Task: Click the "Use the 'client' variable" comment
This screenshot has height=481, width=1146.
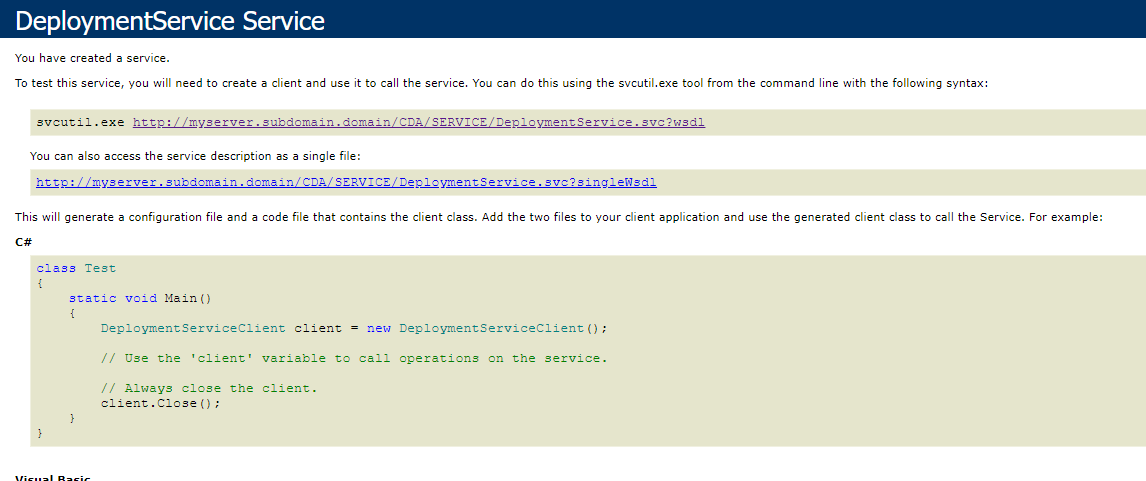Action: click(353, 358)
